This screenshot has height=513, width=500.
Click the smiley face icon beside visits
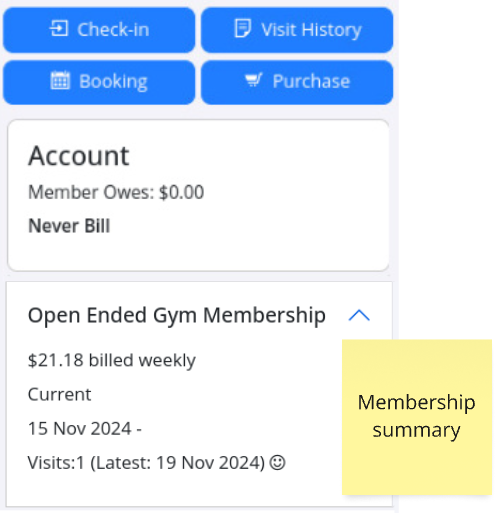(277, 463)
